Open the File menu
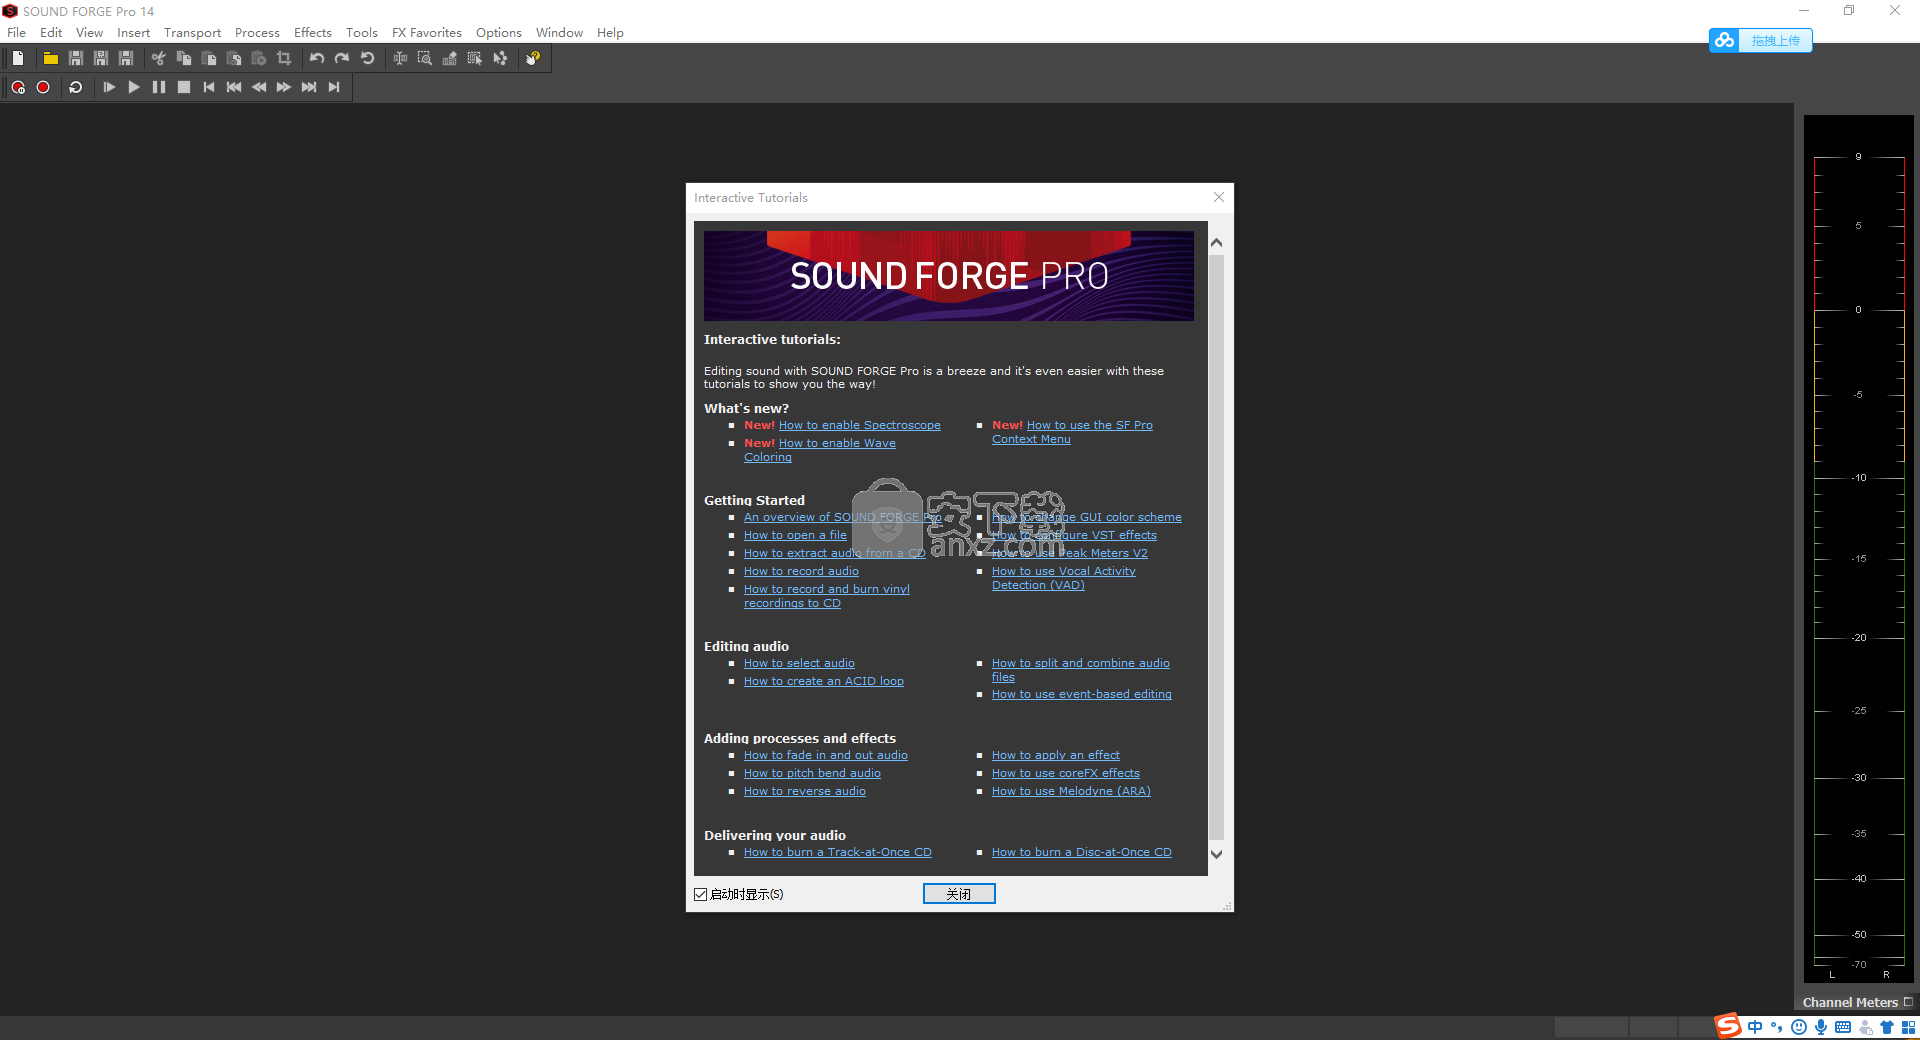Image resolution: width=1920 pixels, height=1040 pixels. (17, 33)
